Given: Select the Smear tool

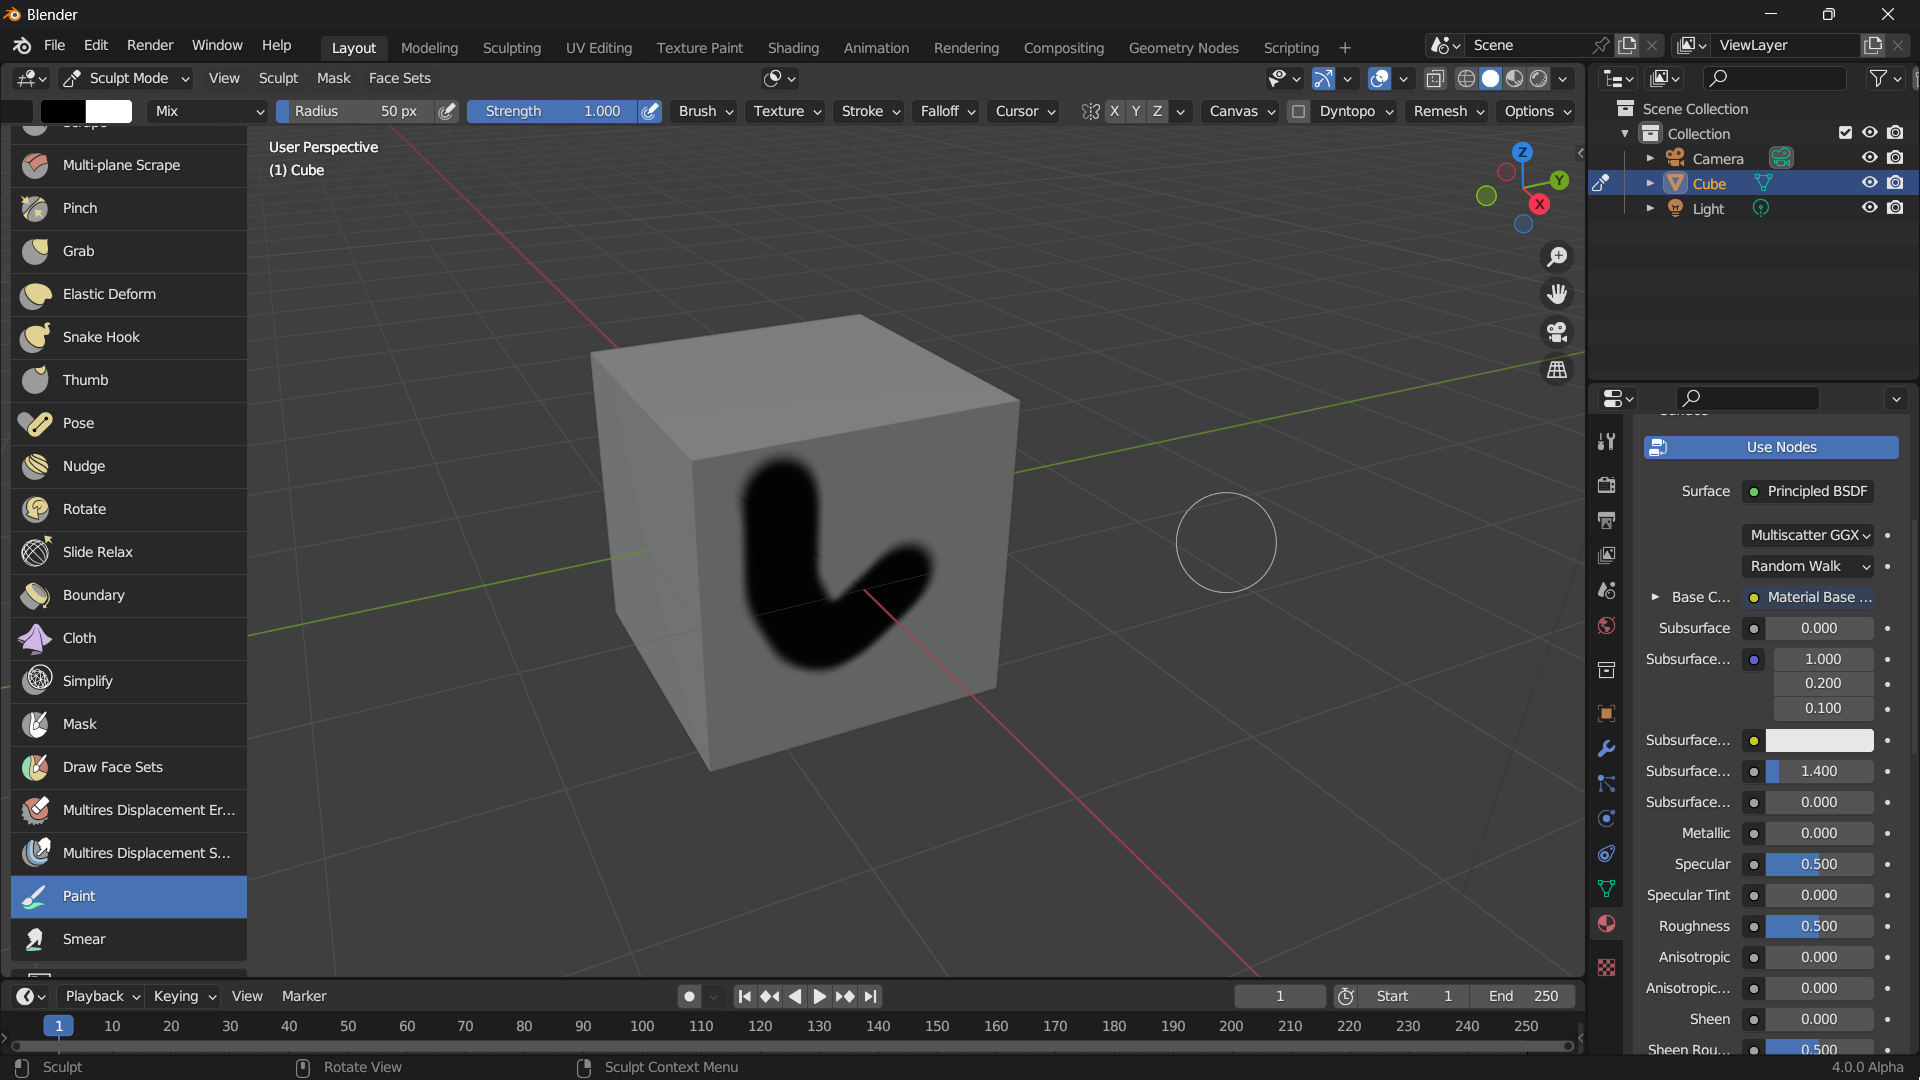Looking at the screenshot, I should click(129, 939).
